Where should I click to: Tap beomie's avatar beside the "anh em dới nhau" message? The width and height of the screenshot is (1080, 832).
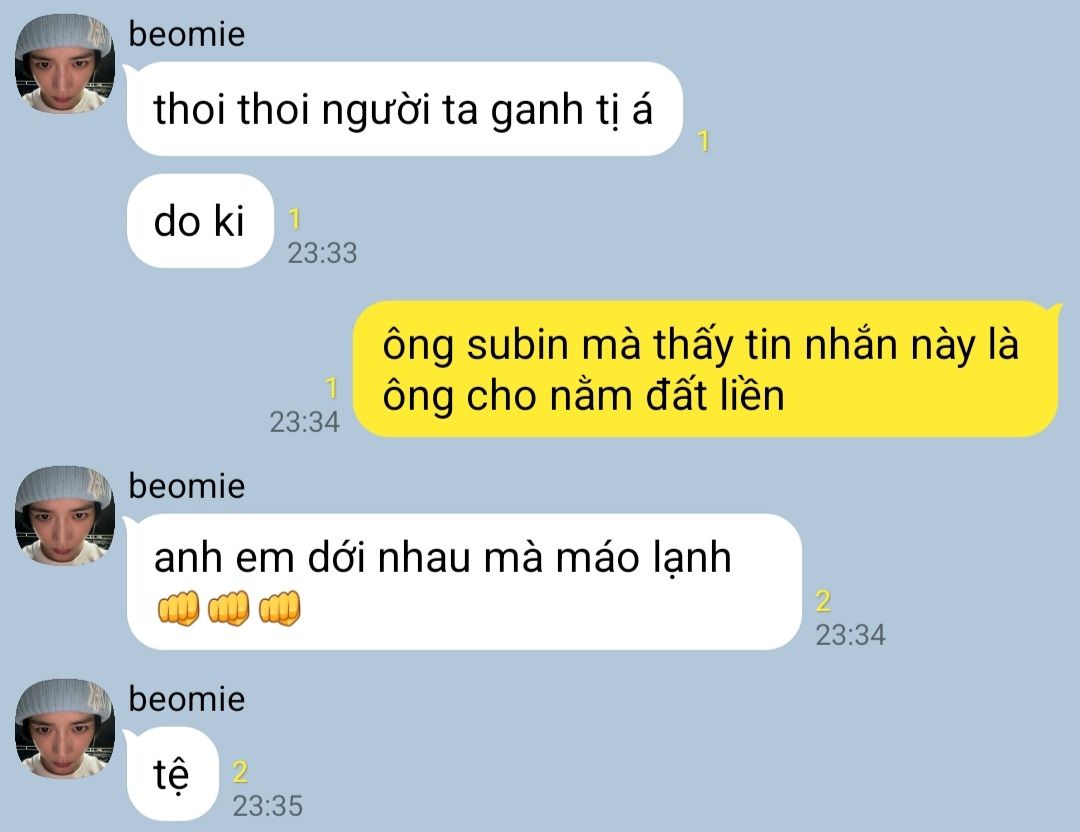[65, 516]
